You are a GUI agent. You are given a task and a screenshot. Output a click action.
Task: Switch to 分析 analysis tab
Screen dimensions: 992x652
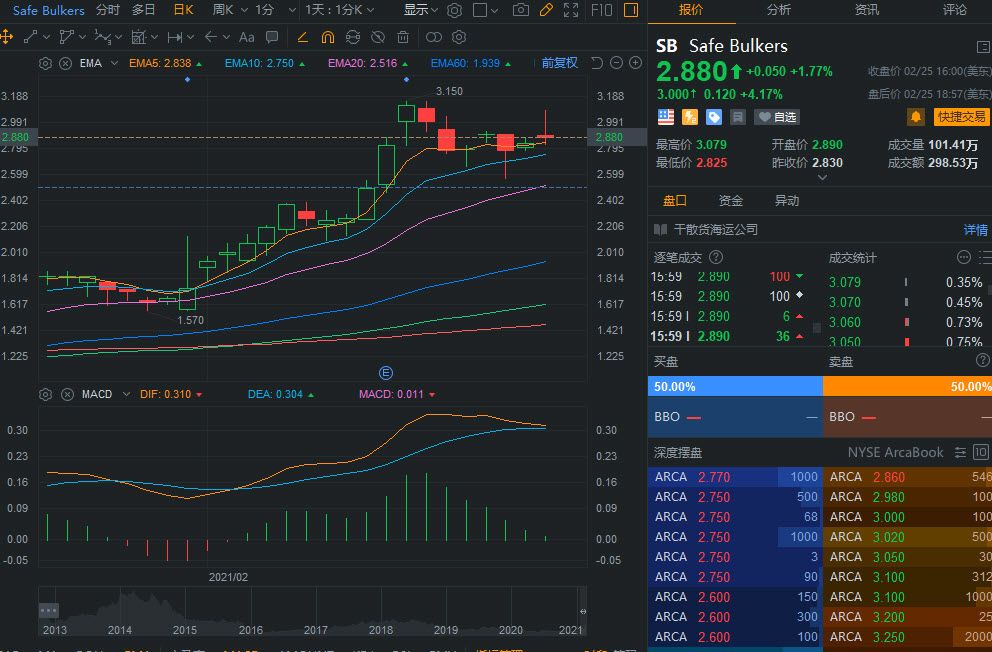click(778, 9)
